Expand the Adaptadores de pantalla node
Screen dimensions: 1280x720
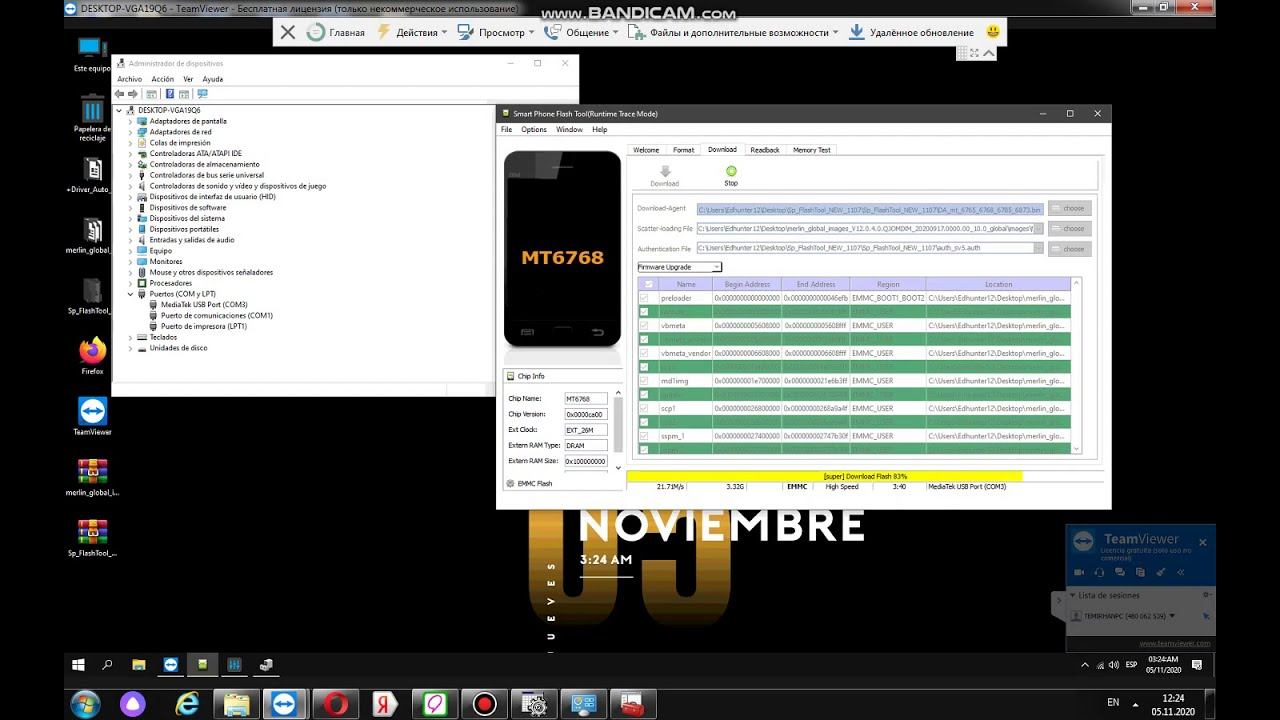(x=130, y=121)
